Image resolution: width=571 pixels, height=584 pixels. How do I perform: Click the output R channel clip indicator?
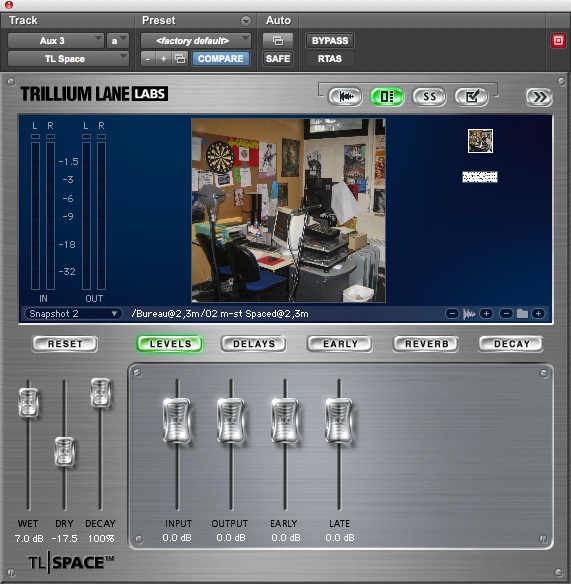click(101, 137)
